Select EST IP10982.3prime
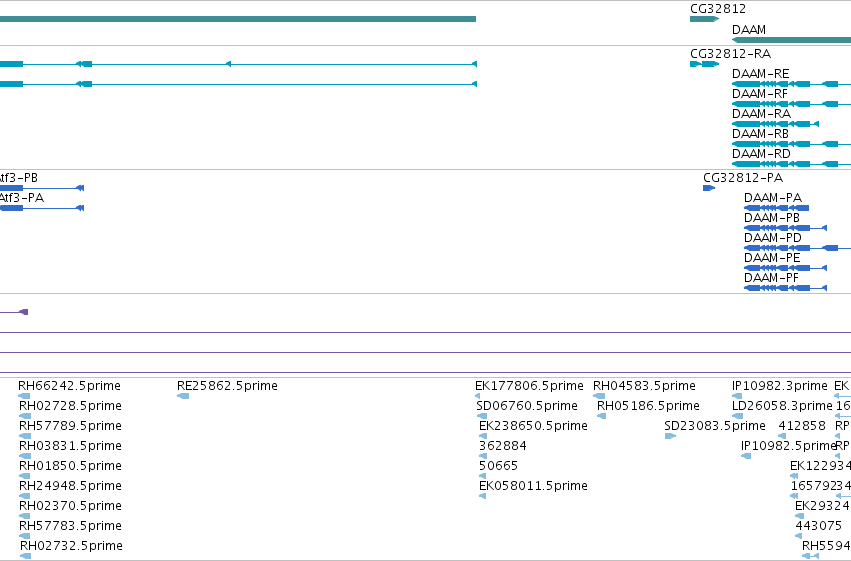 (x=779, y=386)
